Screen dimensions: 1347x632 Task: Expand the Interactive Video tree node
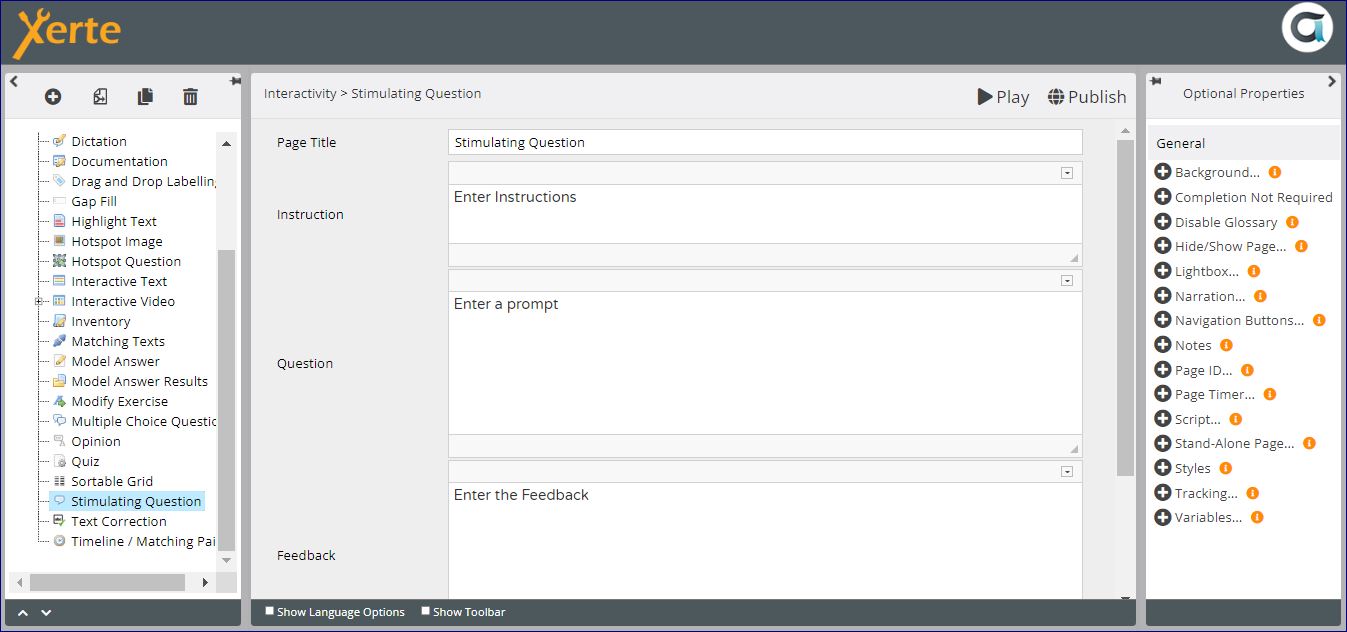(x=39, y=301)
